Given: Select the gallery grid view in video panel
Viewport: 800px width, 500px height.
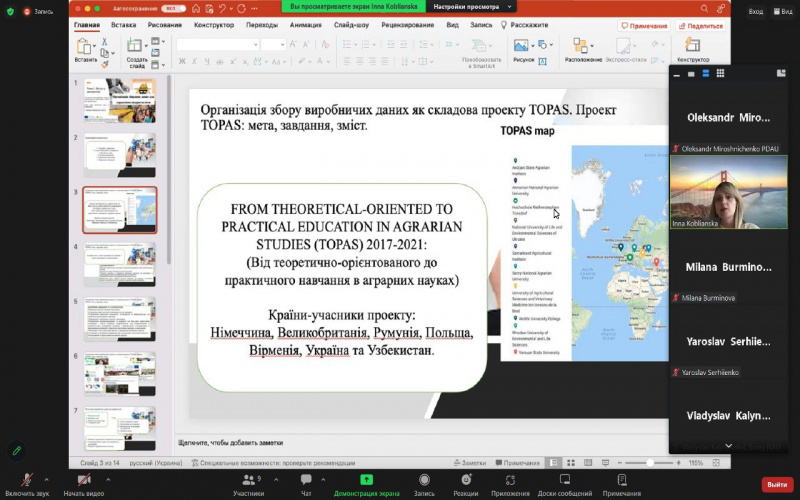Looking at the screenshot, I should (x=720, y=73).
